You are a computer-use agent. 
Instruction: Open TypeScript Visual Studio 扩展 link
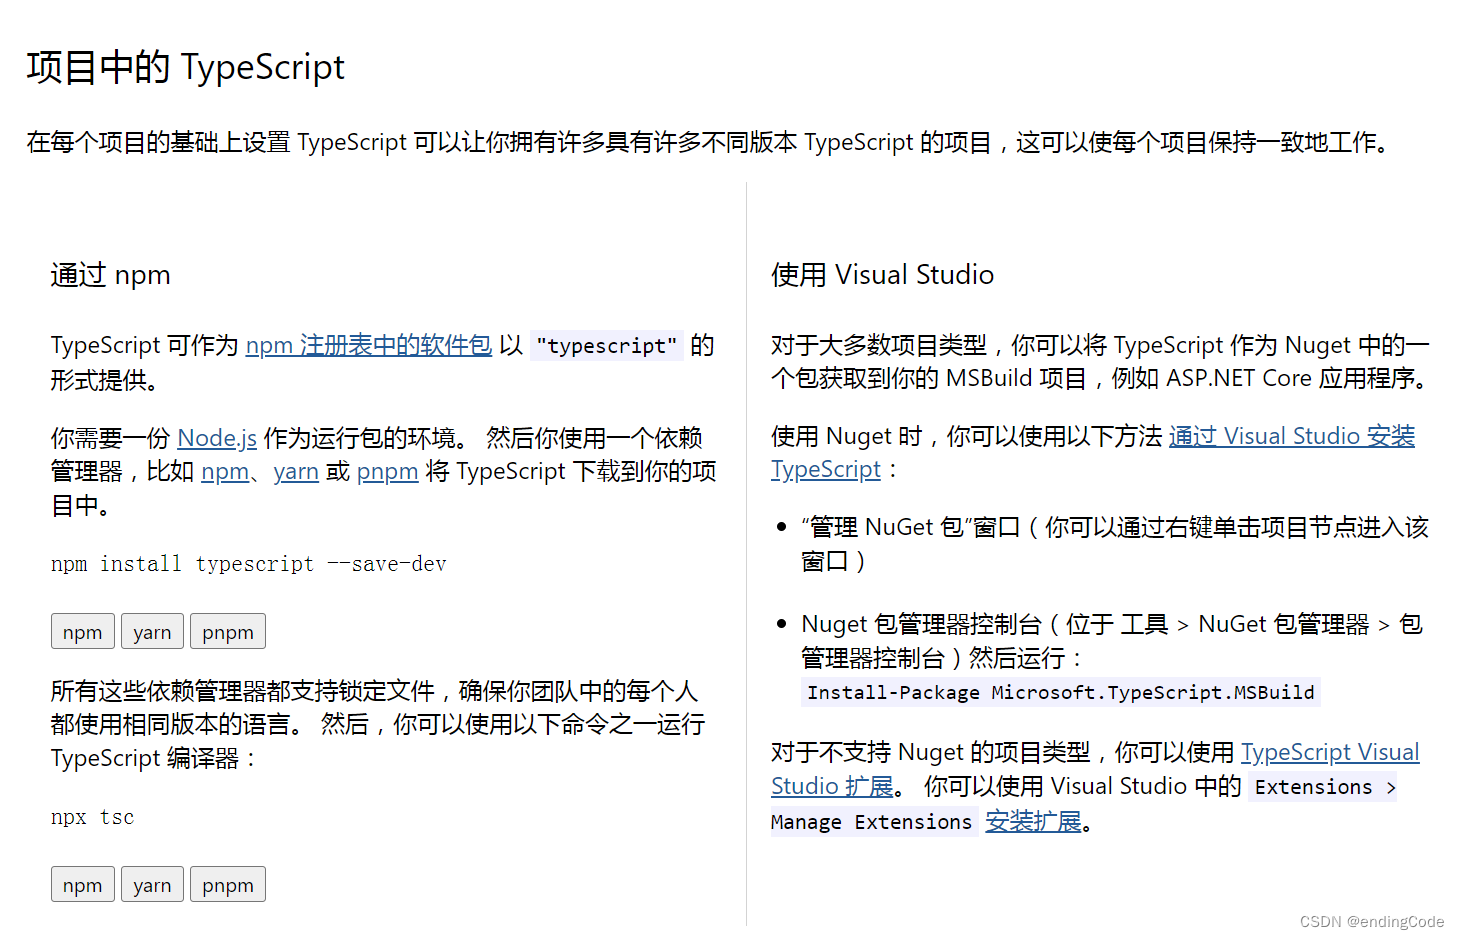point(1330,753)
